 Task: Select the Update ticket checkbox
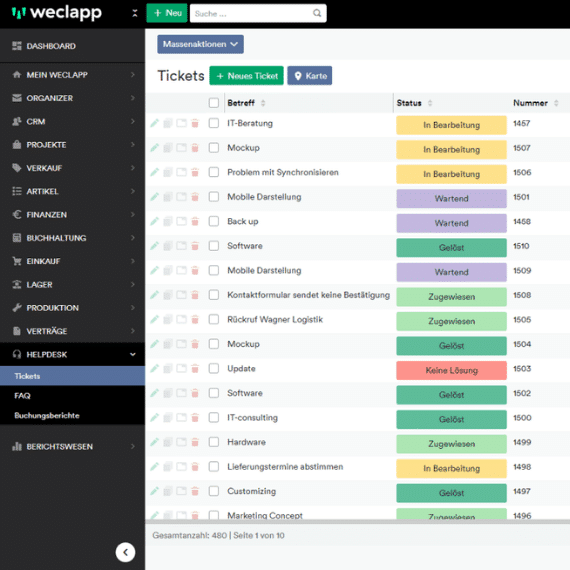coord(214,369)
